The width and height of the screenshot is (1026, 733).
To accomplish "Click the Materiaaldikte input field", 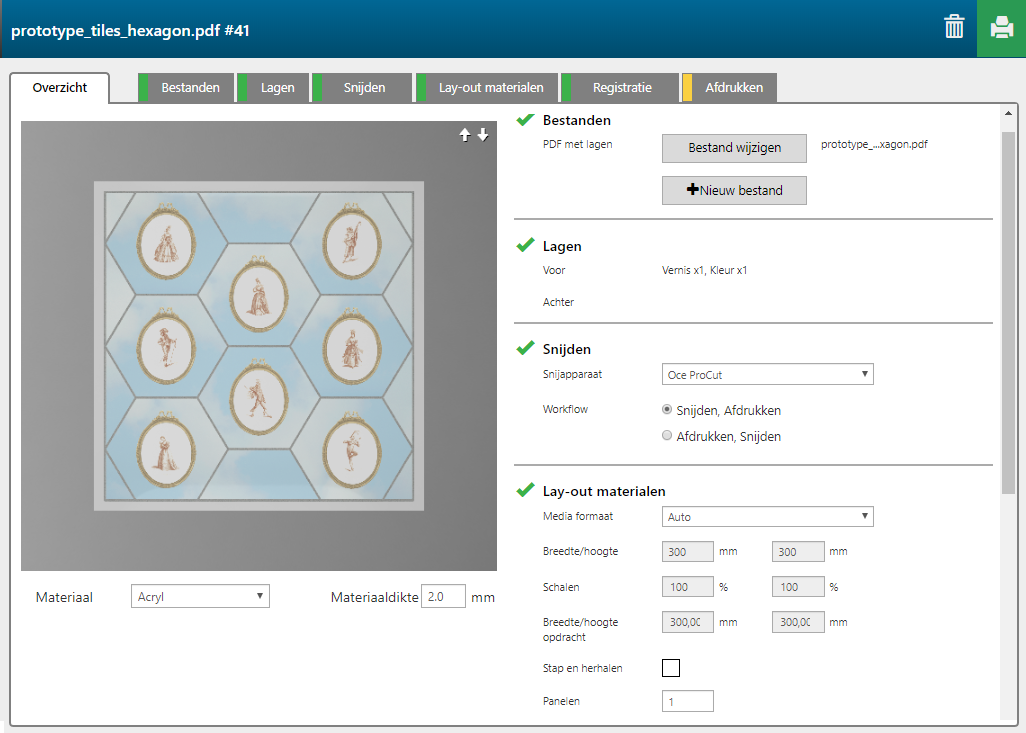I will tap(443, 596).
